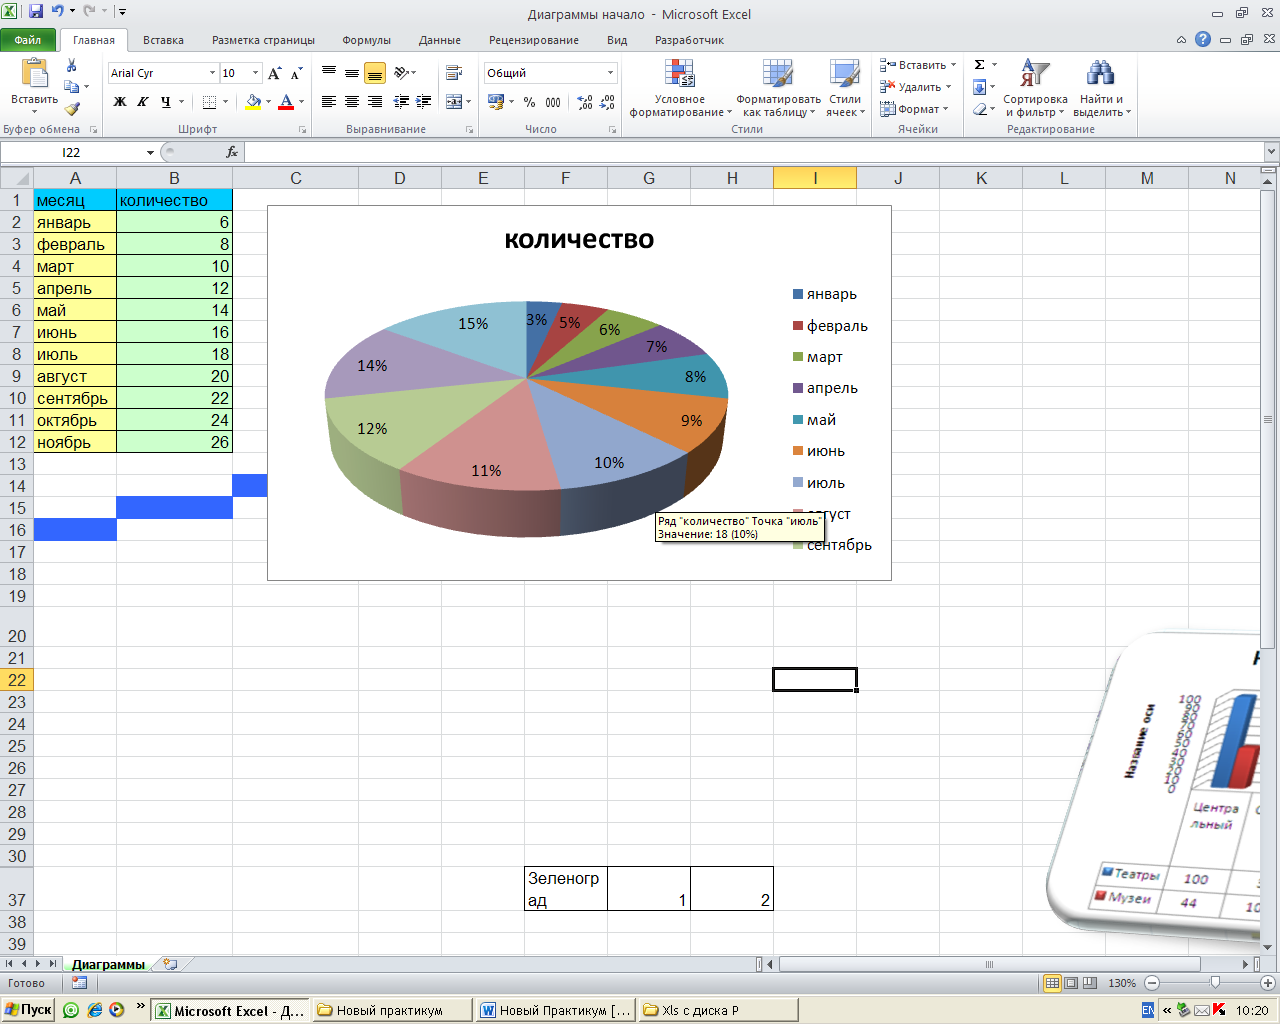This screenshot has height=1024, width=1280.
Task: Click the comma style 000 icon
Action: [x=553, y=102]
